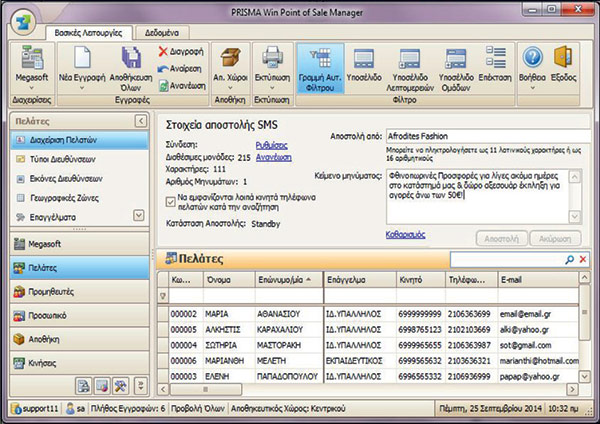
Task: Open Γεωγραφικές Ζώνες in sidebar
Action: pyautogui.click(x=80, y=198)
